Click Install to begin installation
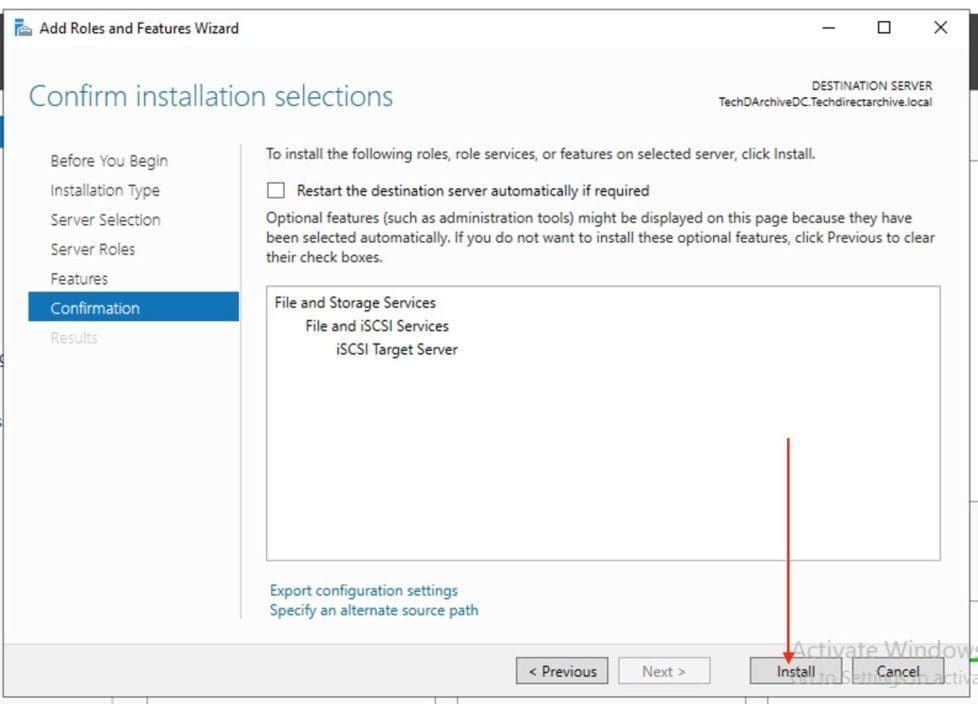 [x=796, y=671]
